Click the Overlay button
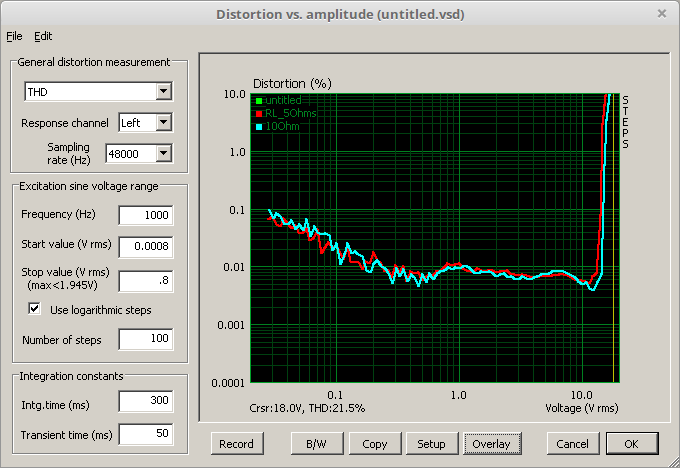Image resolution: width=680 pixels, height=468 pixels. (490, 443)
